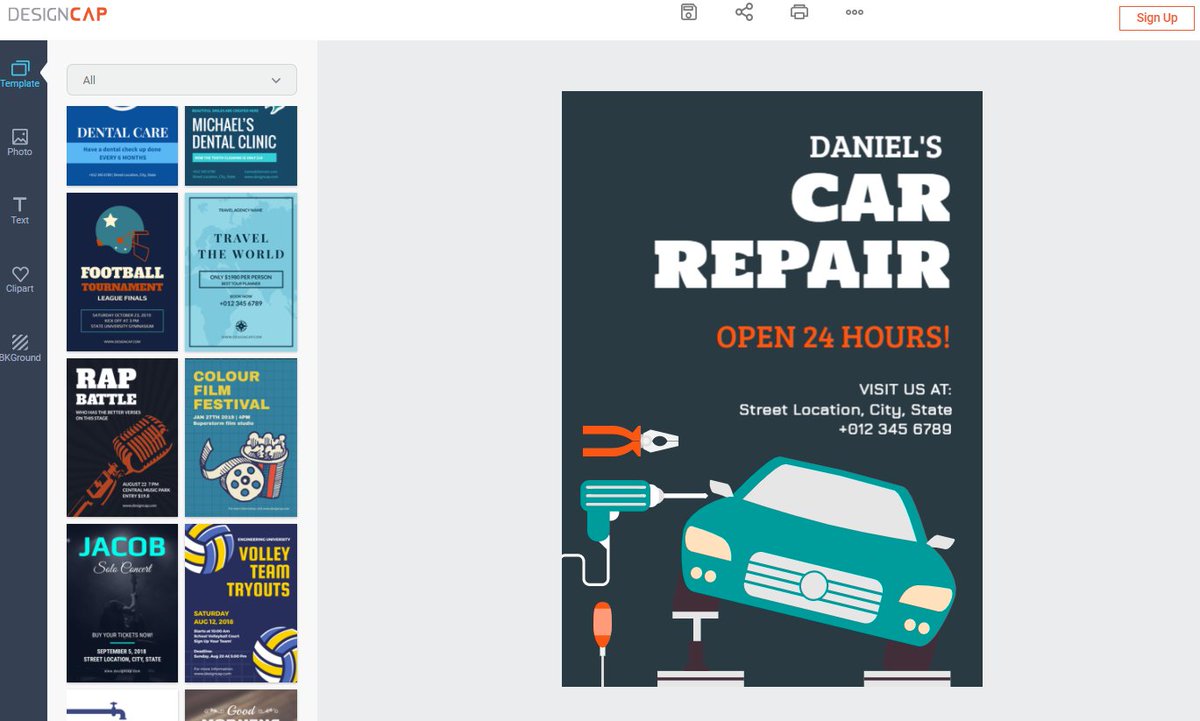Image resolution: width=1200 pixels, height=721 pixels.
Task: Open the Template panel in the sidebar
Action: pos(20,72)
